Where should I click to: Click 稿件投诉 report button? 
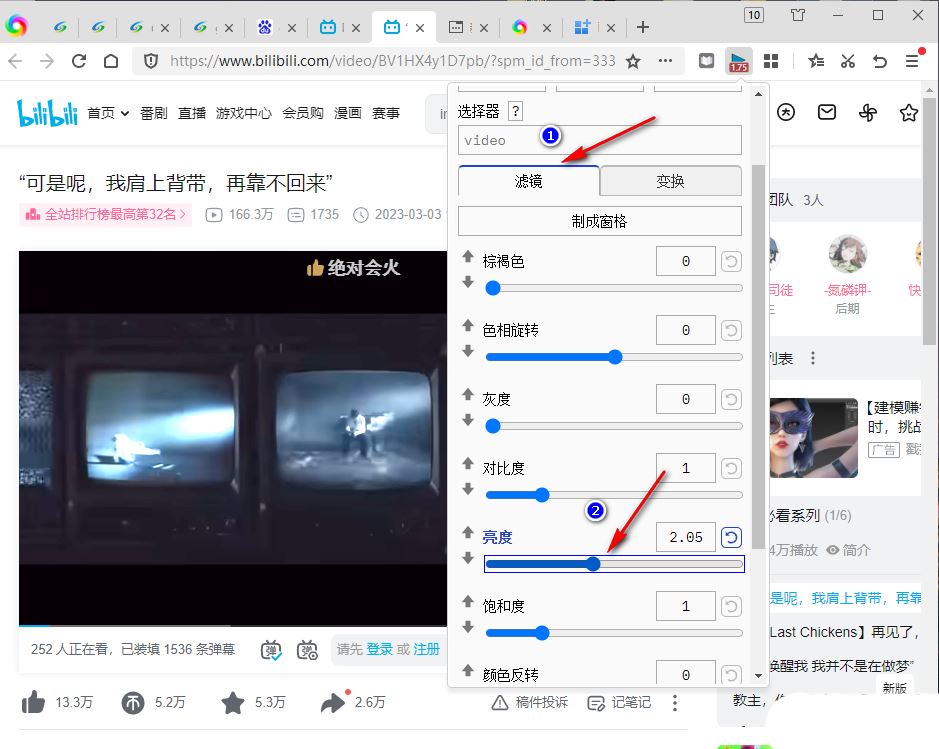529,702
